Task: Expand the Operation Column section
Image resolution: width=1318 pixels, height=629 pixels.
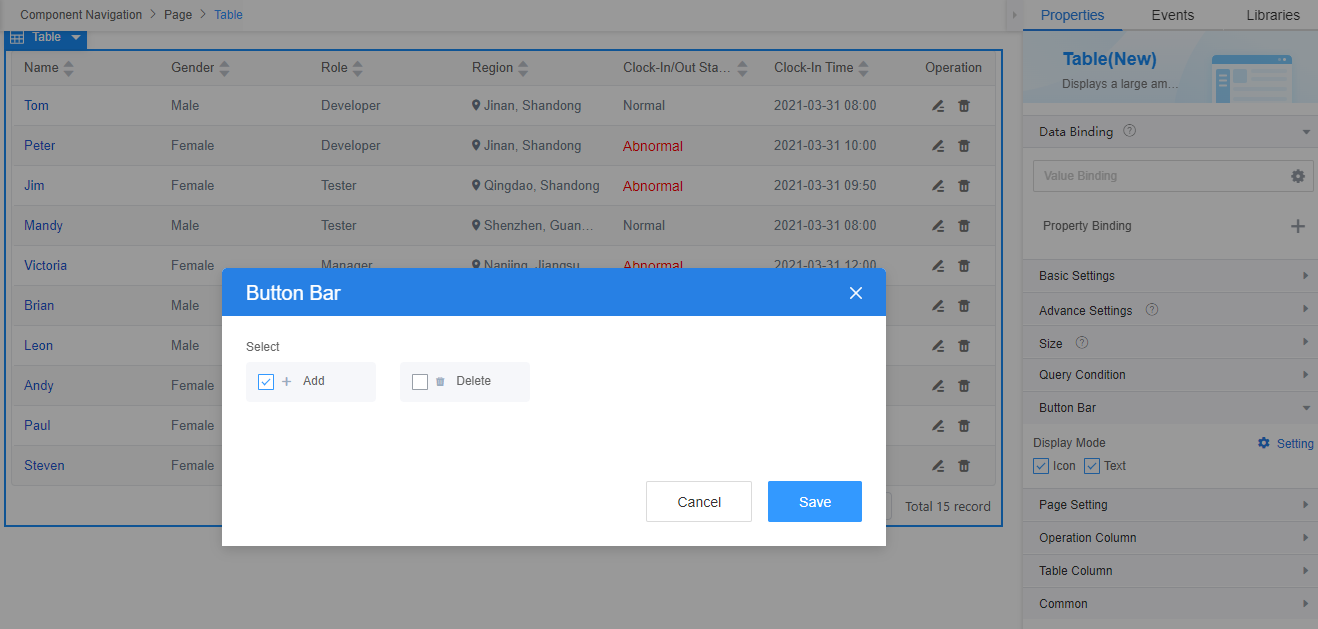Action: point(1170,538)
